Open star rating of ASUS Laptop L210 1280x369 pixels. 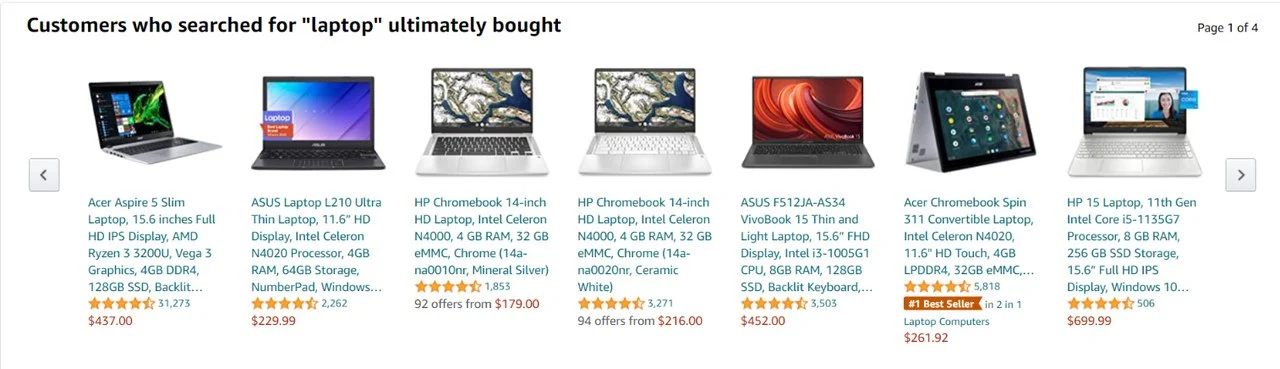(x=284, y=303)
